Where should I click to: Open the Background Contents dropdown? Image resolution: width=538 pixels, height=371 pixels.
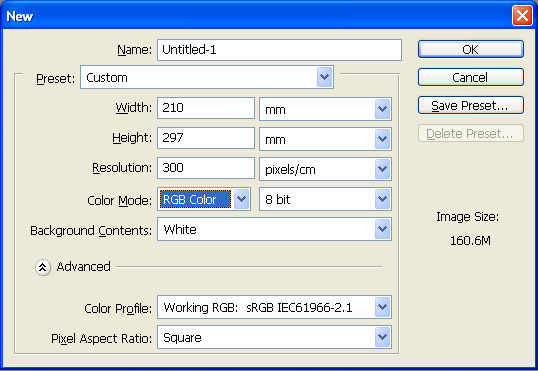pos(274,229)
